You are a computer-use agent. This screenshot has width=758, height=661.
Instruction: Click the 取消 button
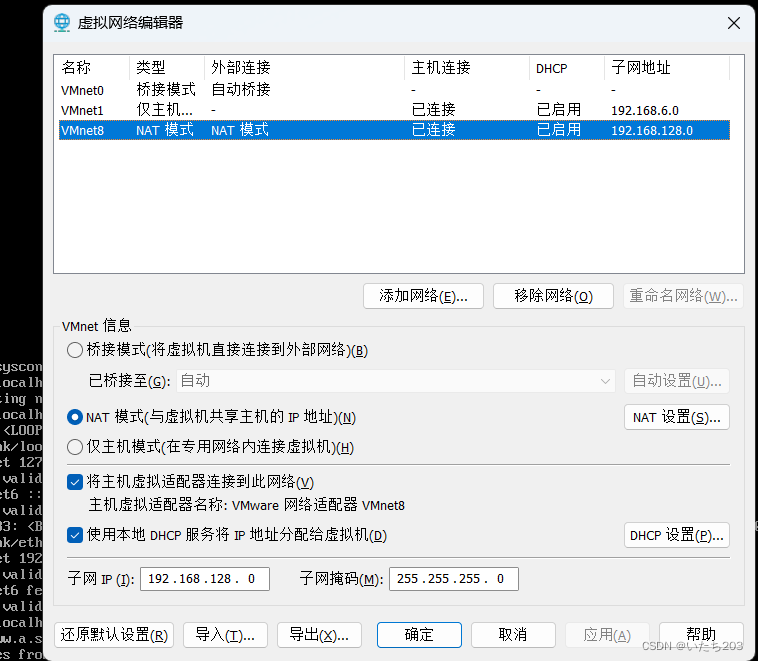click(513, 634)
